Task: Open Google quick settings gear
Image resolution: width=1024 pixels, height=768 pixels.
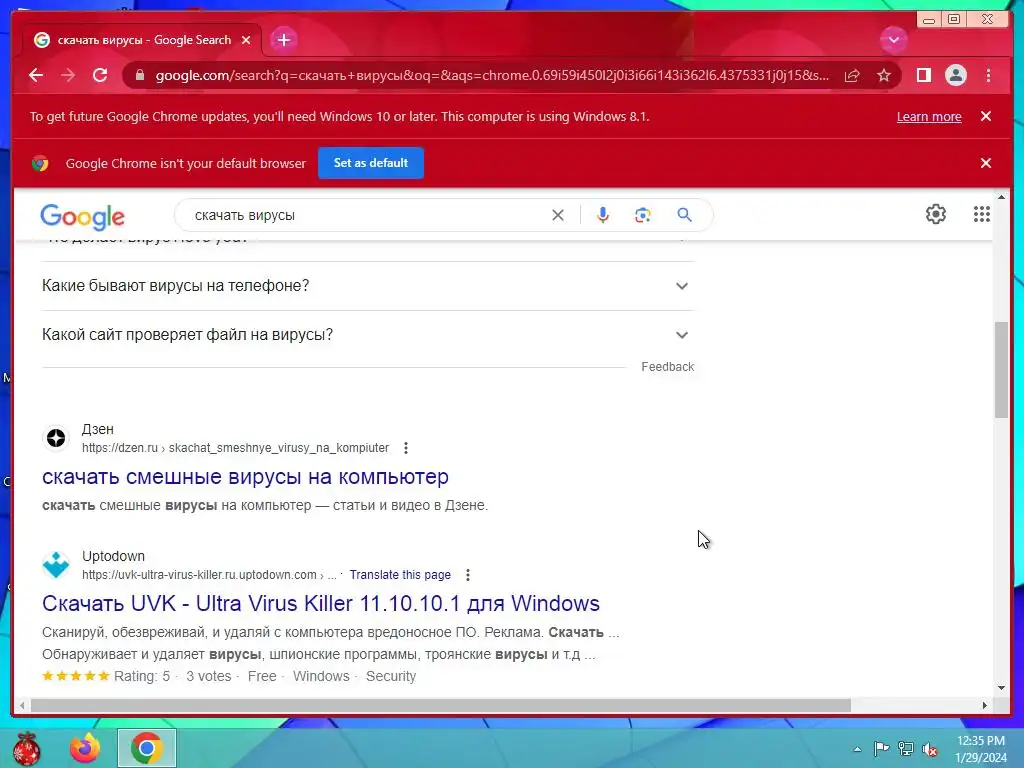Action: [936, 214]
